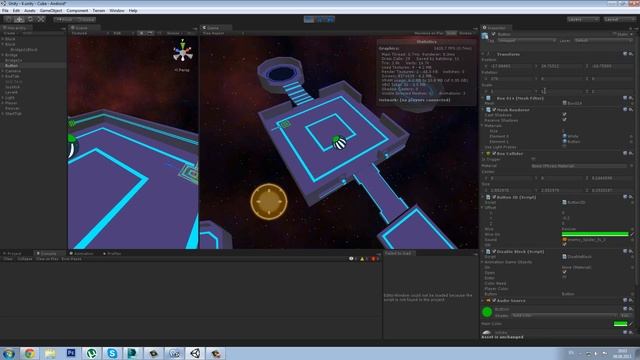
Task: Click the Pause button
Action: click(320, 19)
